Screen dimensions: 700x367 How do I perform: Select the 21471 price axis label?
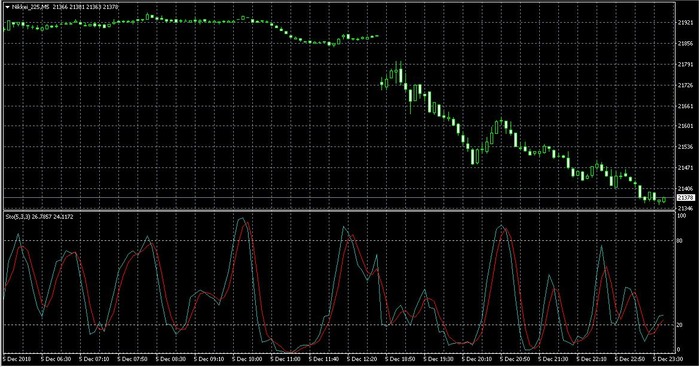click(x=686, y=168)
